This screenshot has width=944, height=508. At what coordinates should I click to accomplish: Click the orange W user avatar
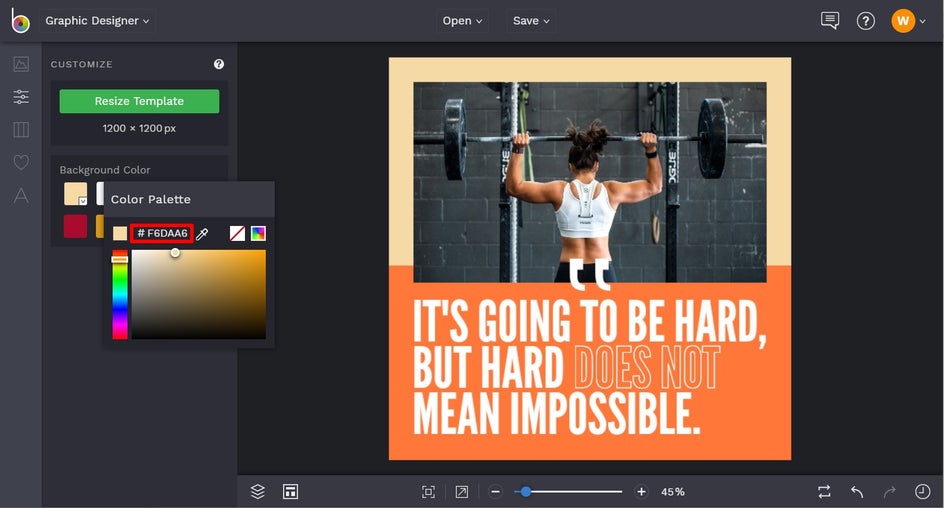tap(902, 21)
